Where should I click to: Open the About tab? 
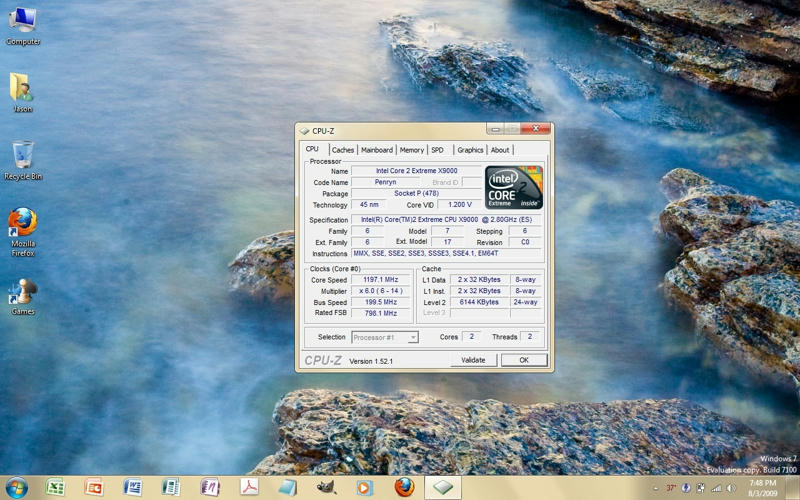point(500,150)
